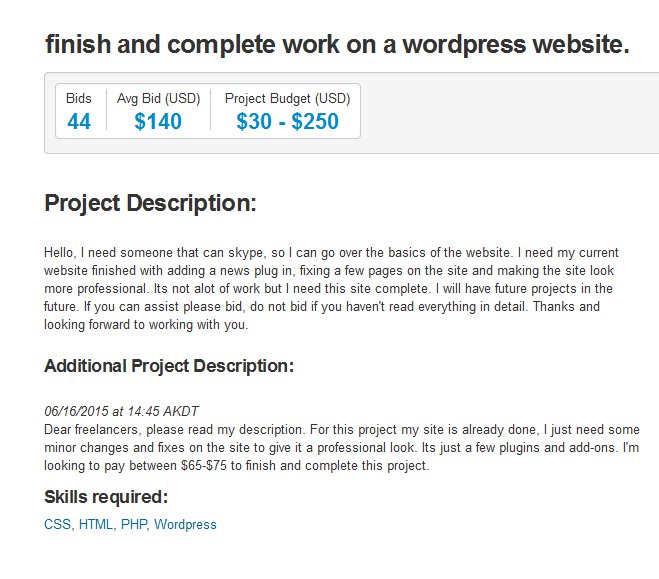The width and height of the screenshot is (659, 579).
Task: Click the Project Description heading
Action: 150,203
